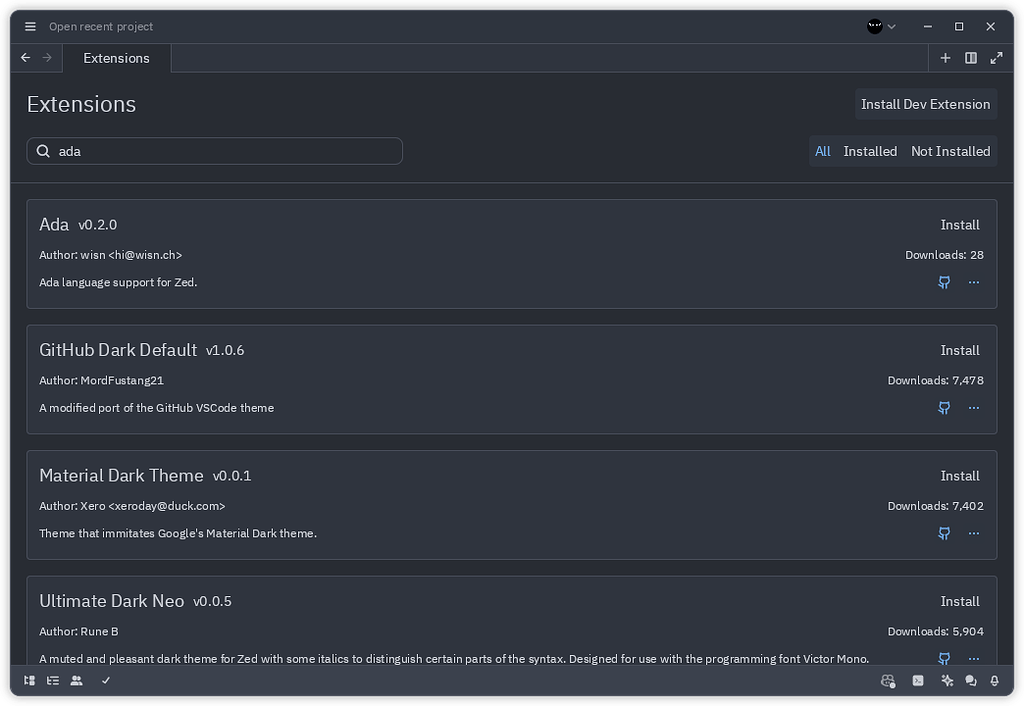1024x706 pixels.
Task: Click author text wisn <hi@wisn.ch>
Action: (131, 255)
